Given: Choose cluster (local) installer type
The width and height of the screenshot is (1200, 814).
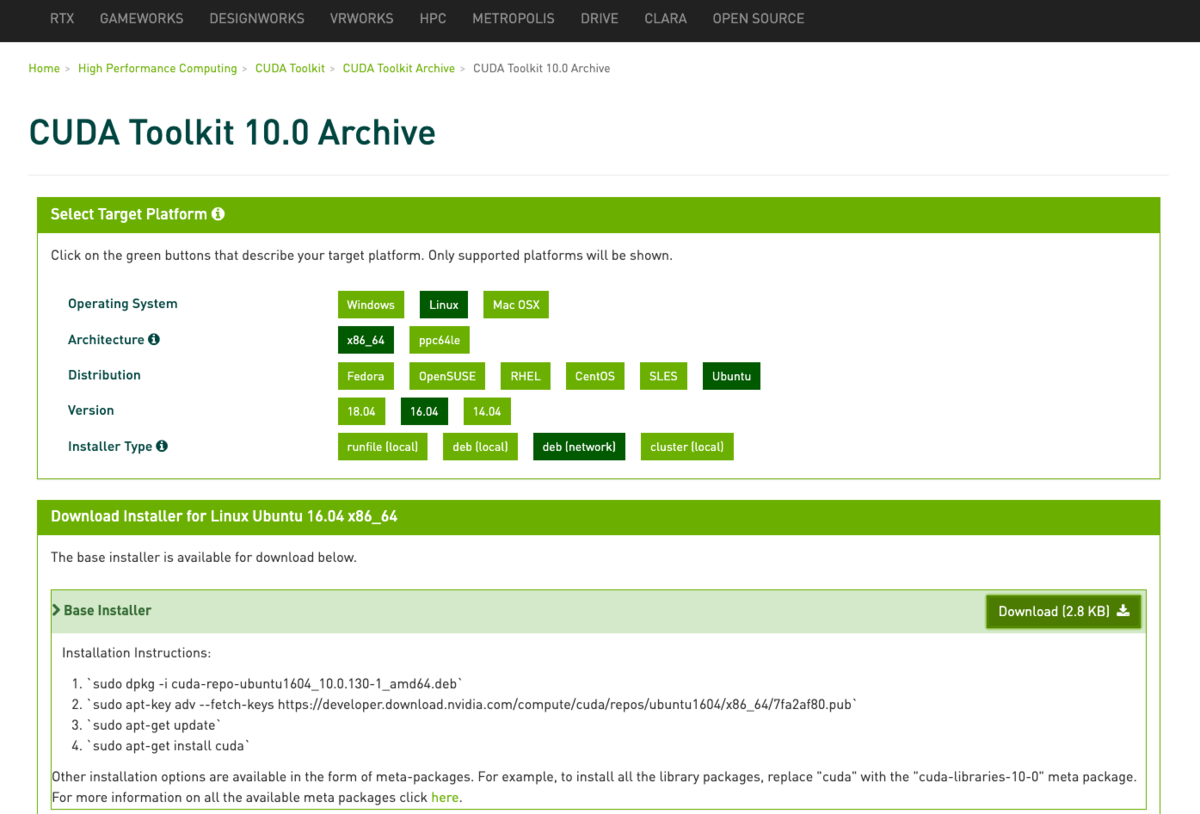Looking at the screenshot, I should point(687,447).
